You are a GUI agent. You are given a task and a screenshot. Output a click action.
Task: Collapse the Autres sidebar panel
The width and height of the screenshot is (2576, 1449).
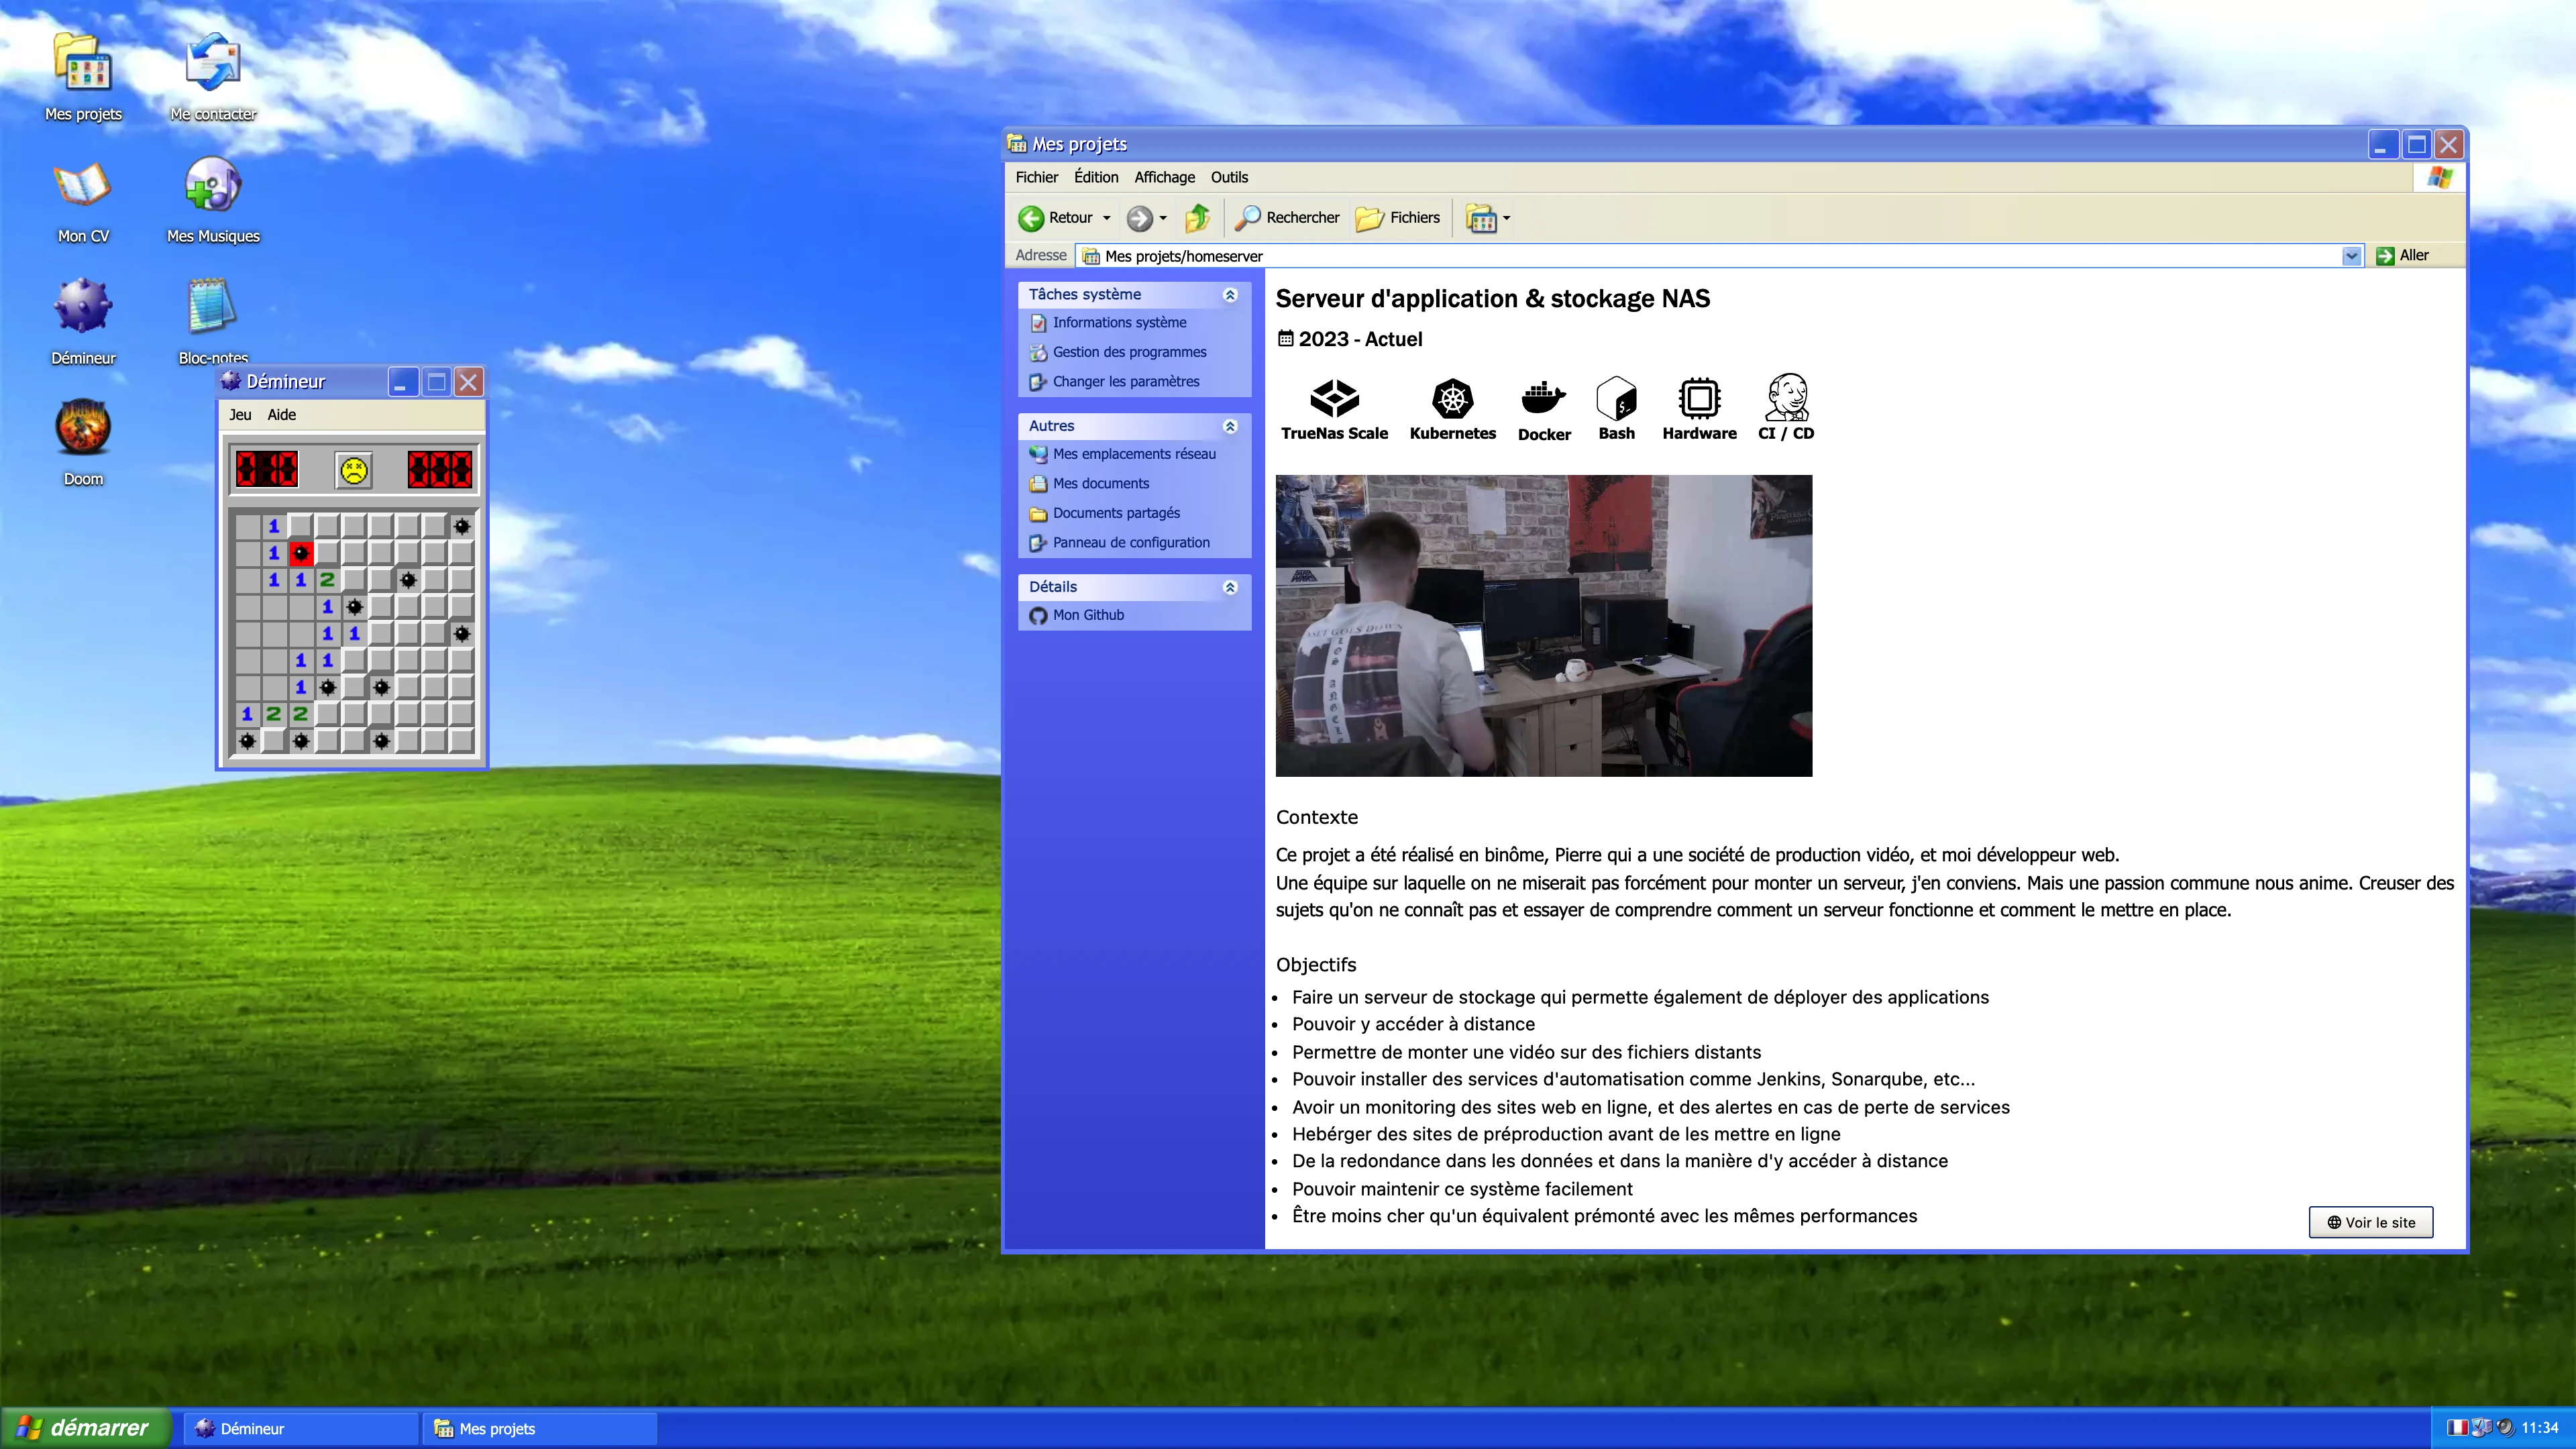1230,426
